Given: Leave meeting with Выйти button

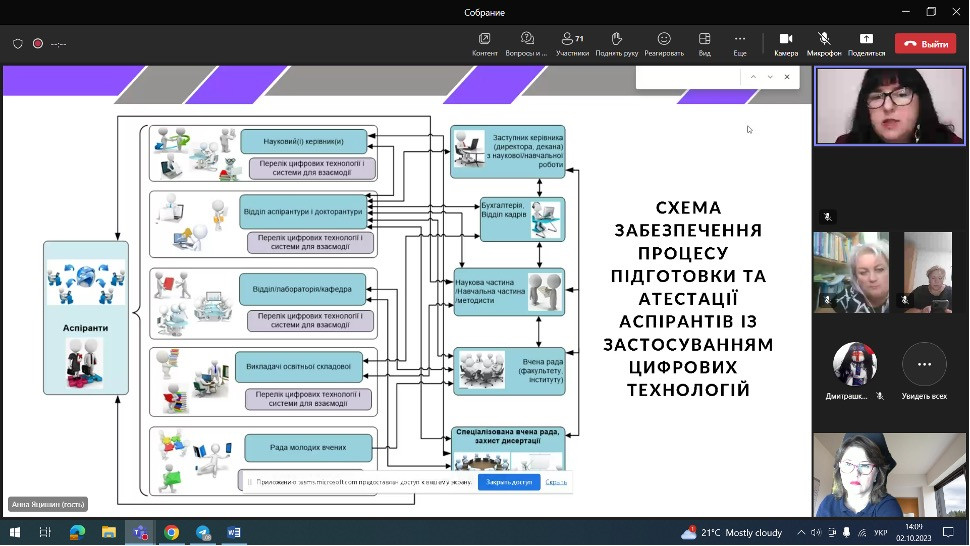Looking at the screenshot, I should pyautogui.click(x=925, y=44).
